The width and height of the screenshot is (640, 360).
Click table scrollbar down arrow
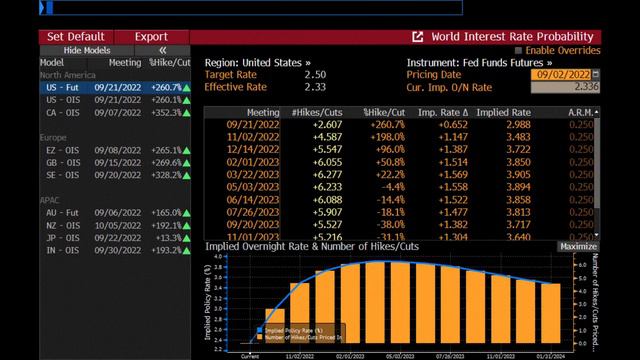597,236
